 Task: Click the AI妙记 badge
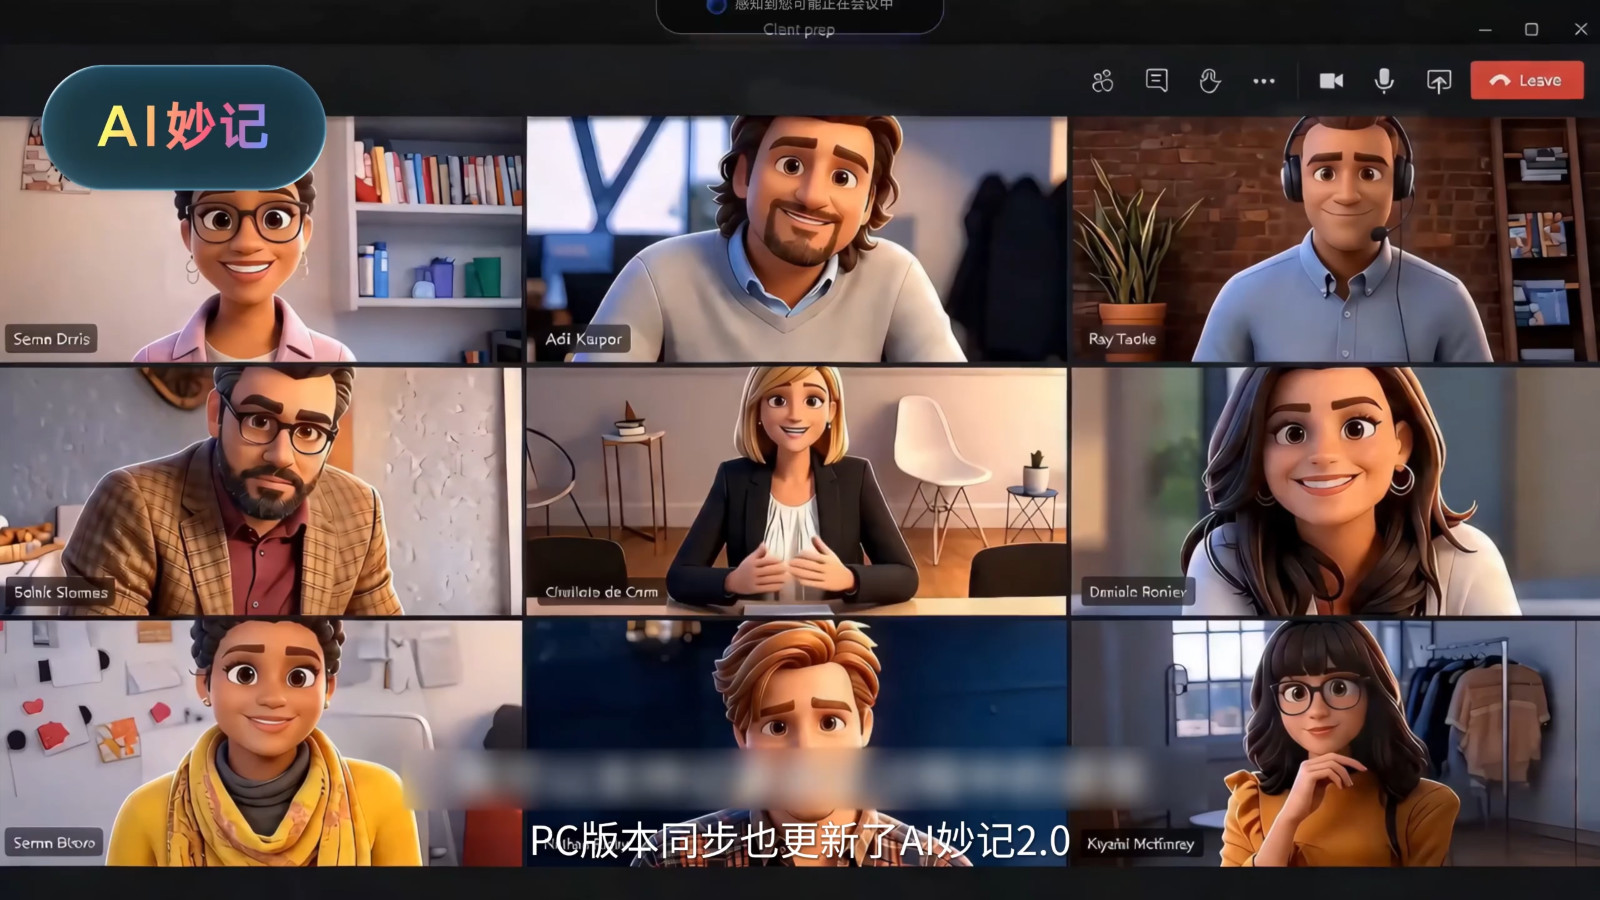pos(184,127)
